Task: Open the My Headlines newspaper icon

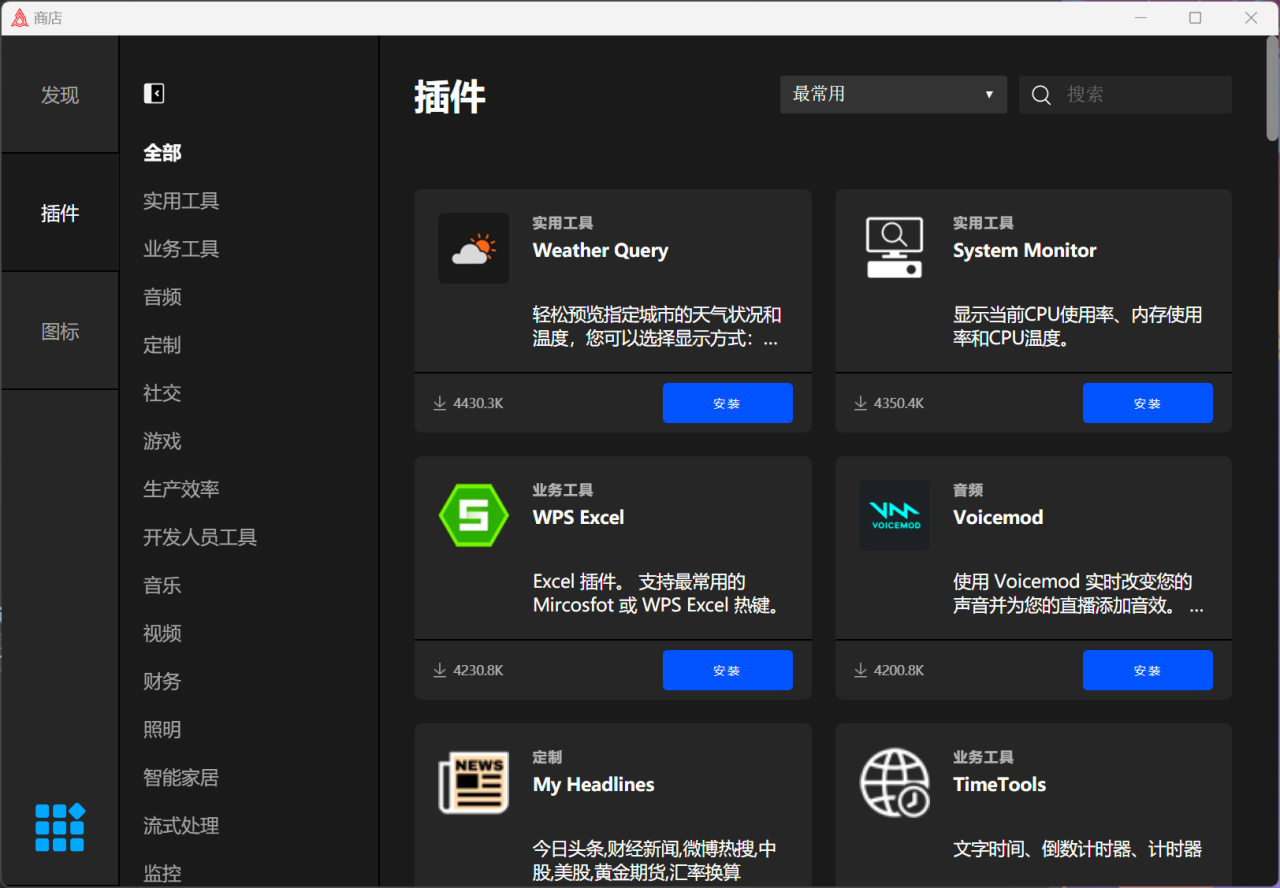Action: pyautogui.click(x=473, y=782)
